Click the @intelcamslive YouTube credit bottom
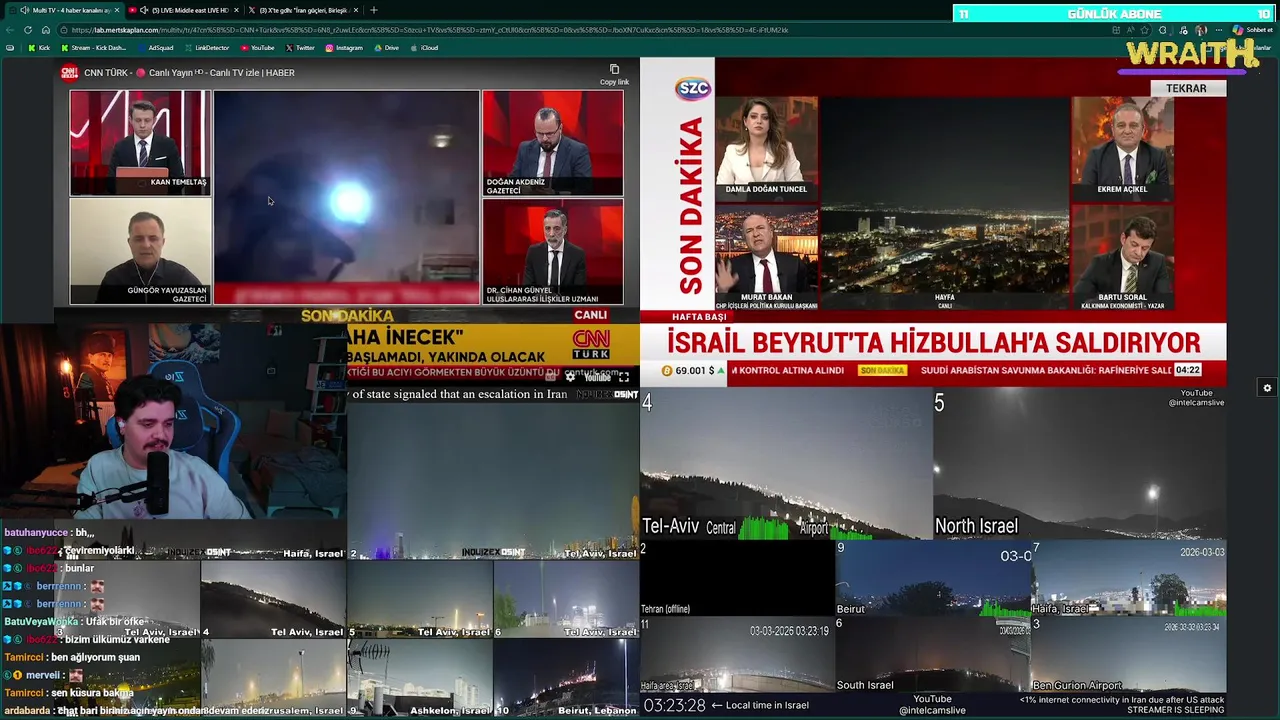Screen dimensions: 1280x720 (x=932, y=711)
